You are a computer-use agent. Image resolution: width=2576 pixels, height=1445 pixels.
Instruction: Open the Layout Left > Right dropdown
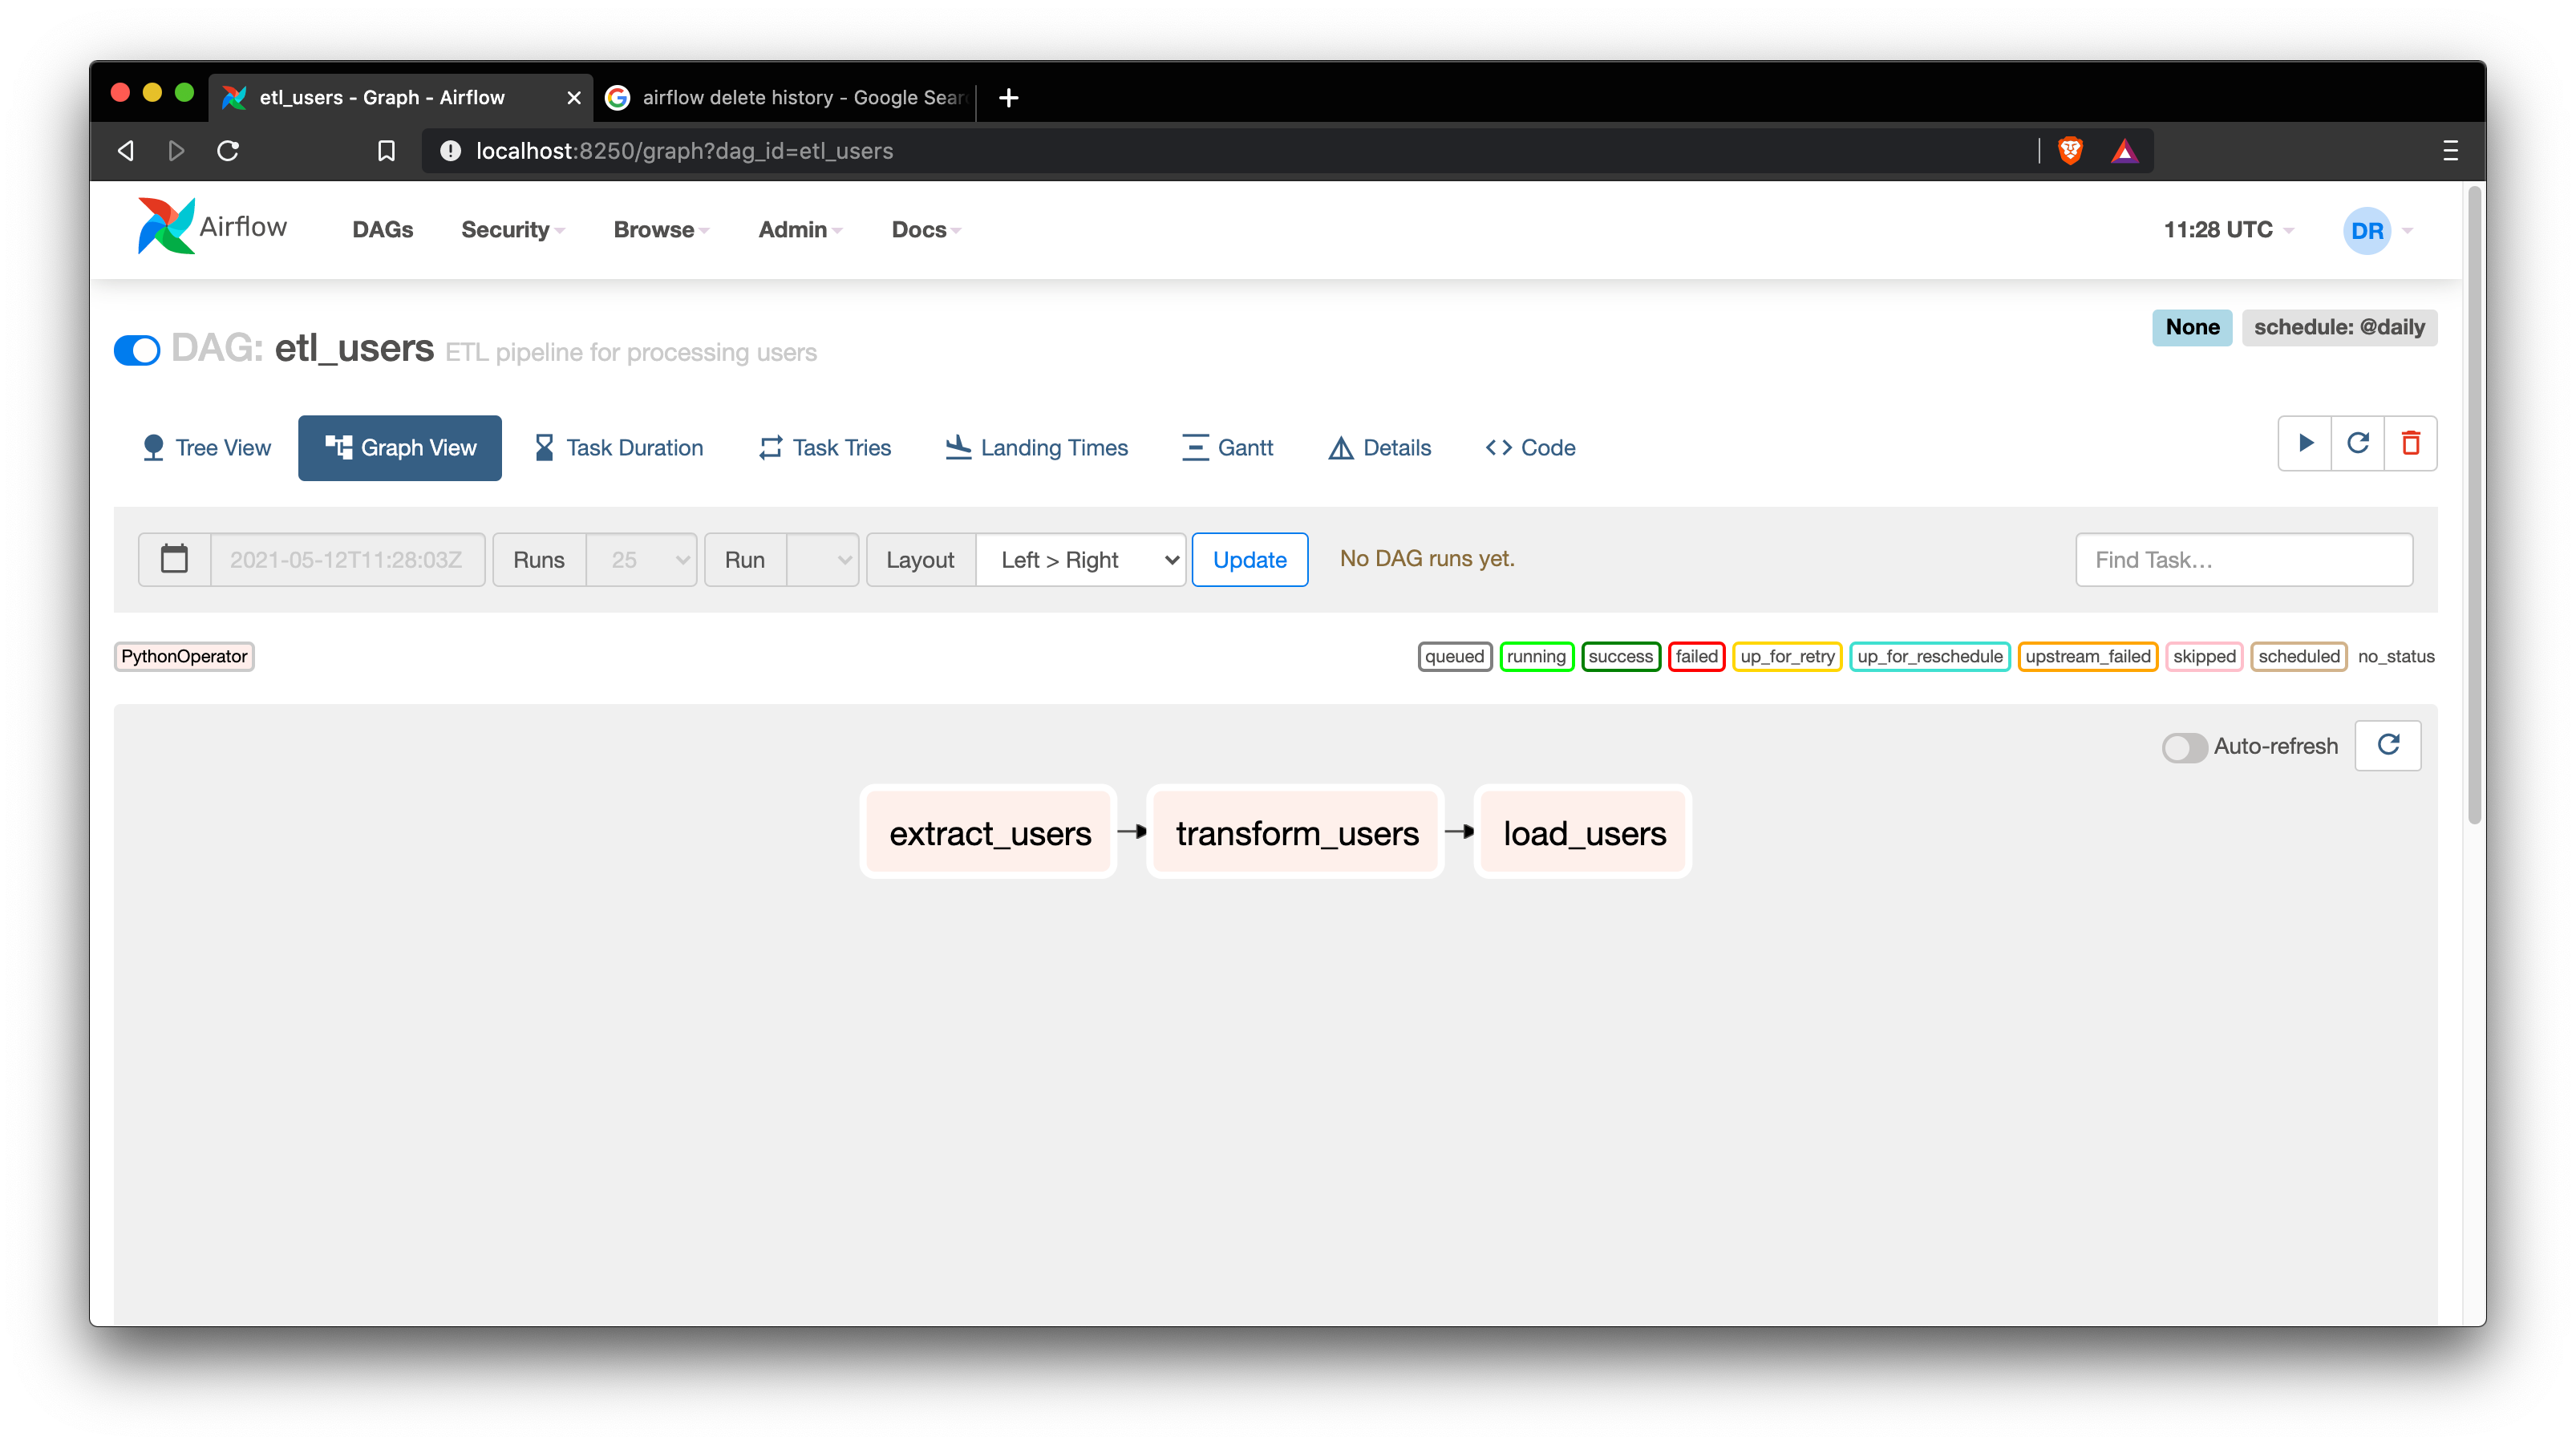point(1080,560)
